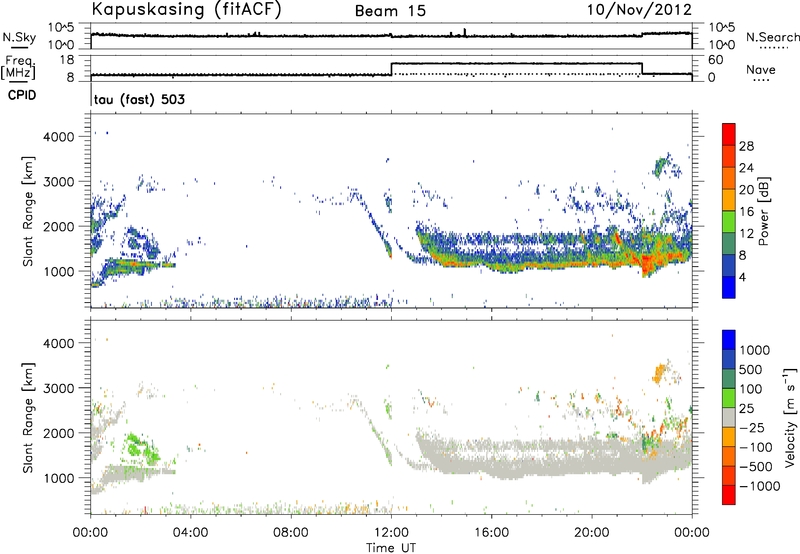800x554 pixels.
Task: Click the '12:00' time tick label
Action: (x=391, y=533)
